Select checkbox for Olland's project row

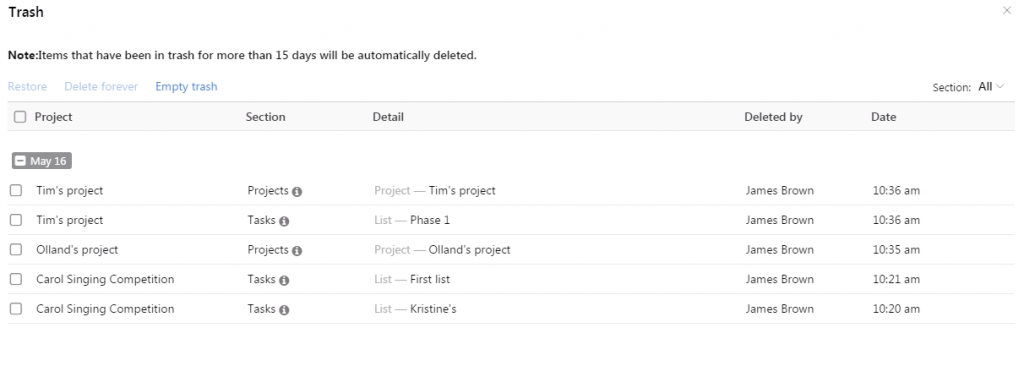(16, 250)
